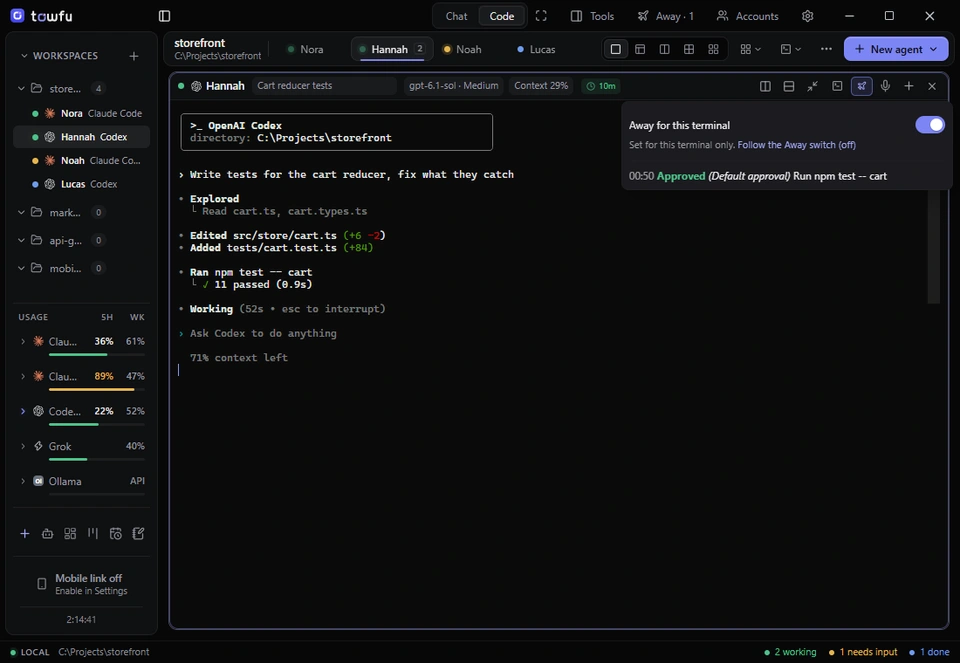Viewport: 960px width, 663px height.
Task: Open the scheduled tasks calendar-clock icon
Action: (x=116, y=534)
